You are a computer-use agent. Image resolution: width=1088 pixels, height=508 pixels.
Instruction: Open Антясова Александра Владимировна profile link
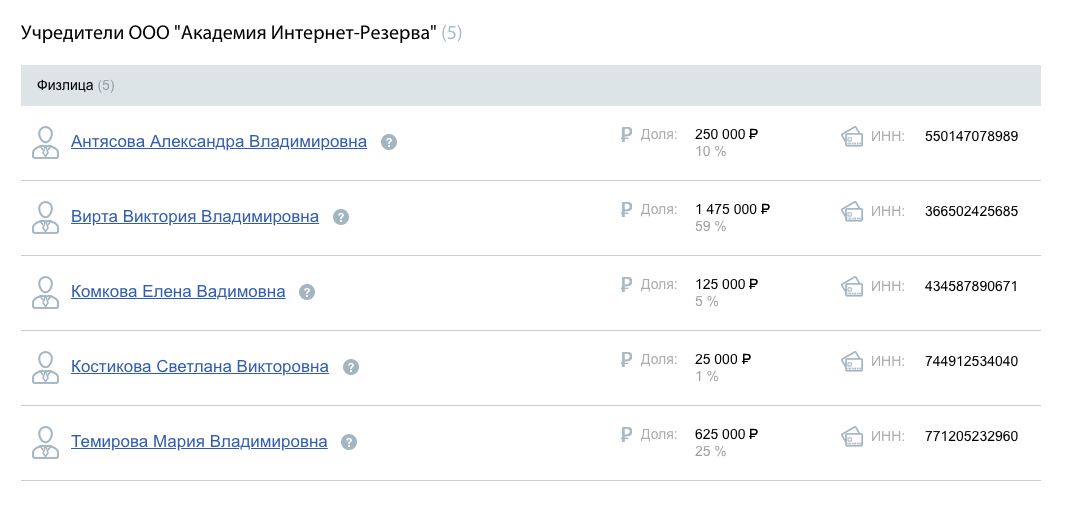click(x=219, y=142)
